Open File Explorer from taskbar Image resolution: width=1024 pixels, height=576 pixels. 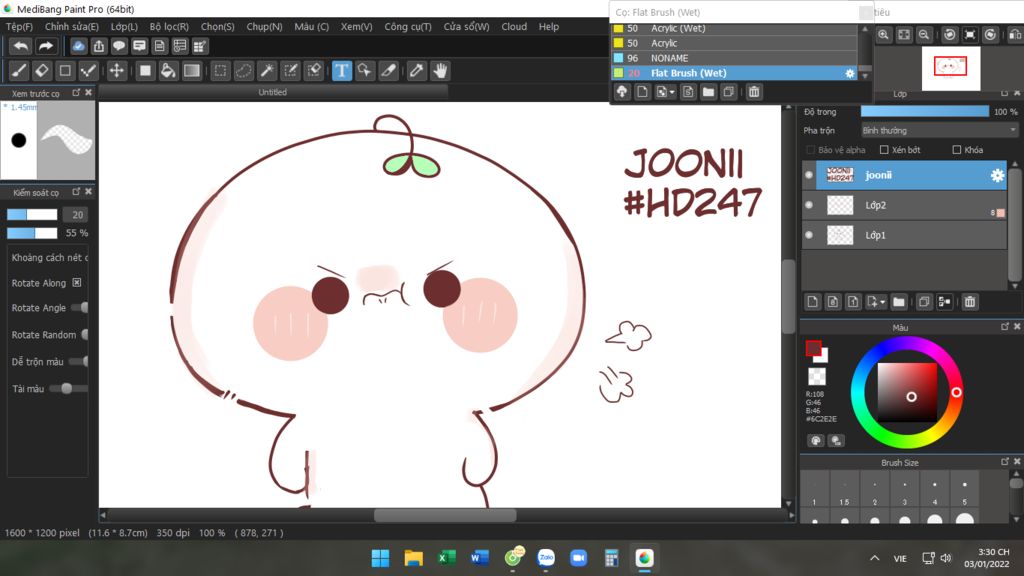click(413, 558)
